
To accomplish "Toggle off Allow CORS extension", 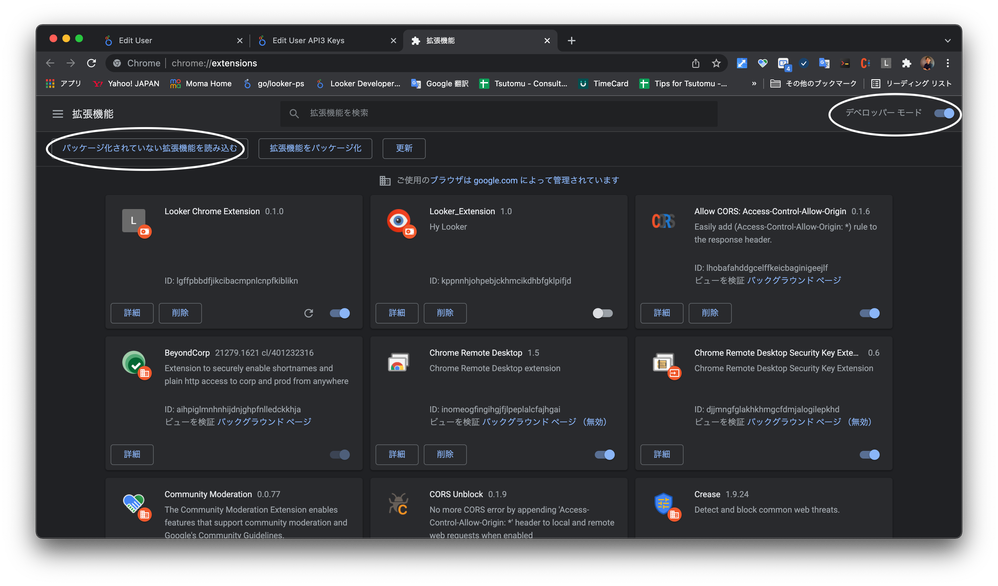I will (869, 313).
